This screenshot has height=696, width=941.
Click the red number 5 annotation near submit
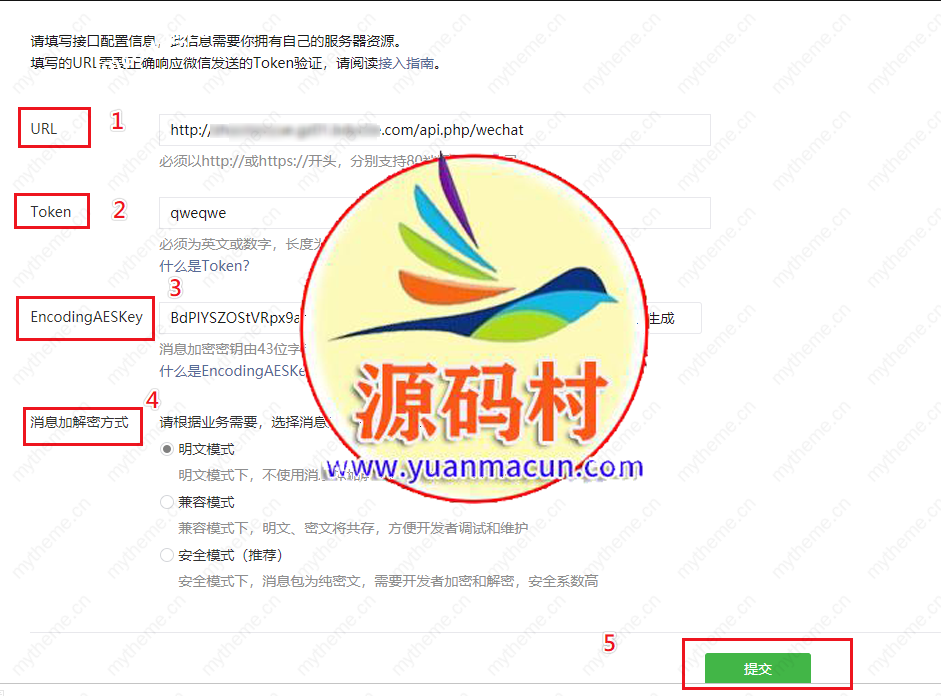[609, 643]
